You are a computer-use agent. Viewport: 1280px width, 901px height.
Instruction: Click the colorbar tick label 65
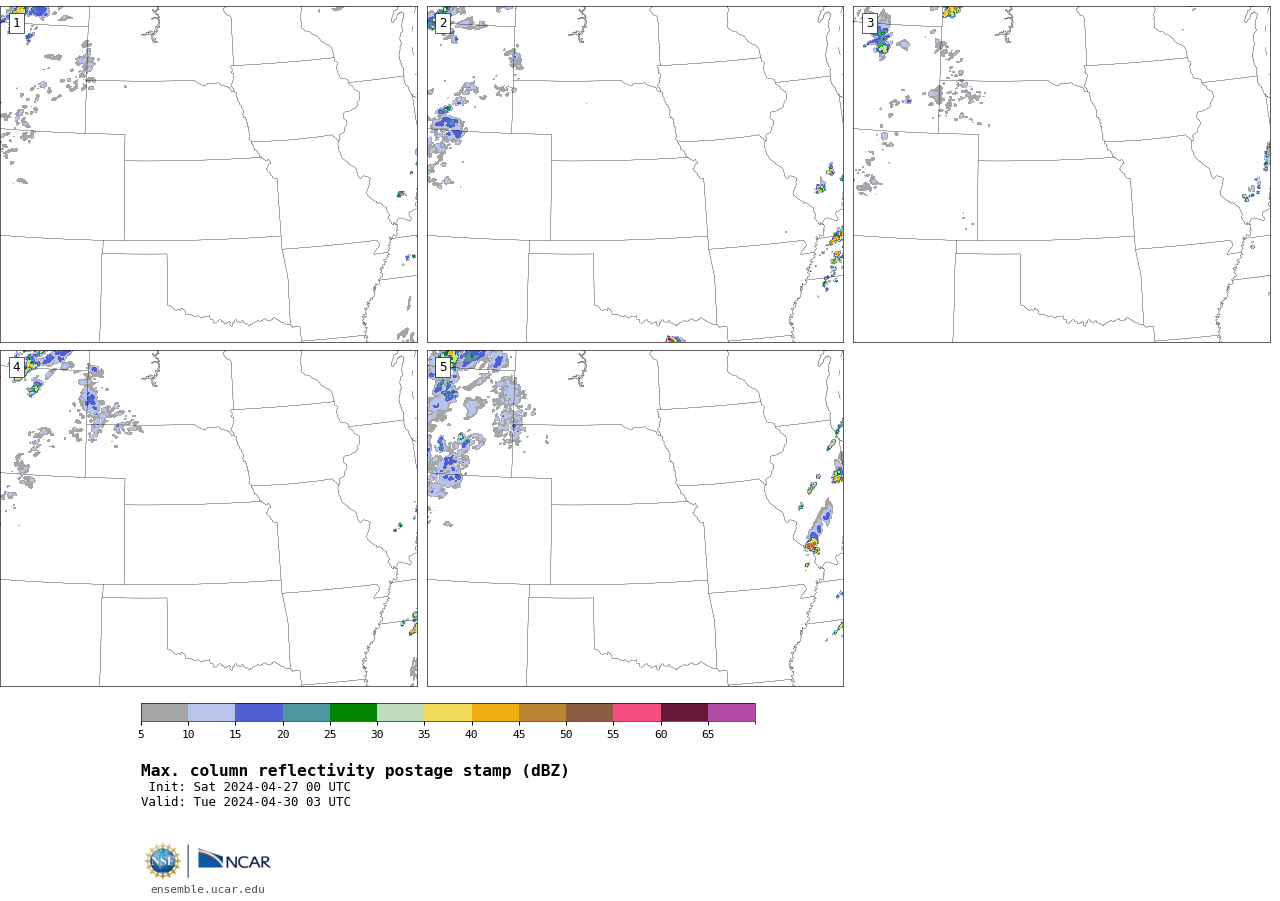click(708, 735)
